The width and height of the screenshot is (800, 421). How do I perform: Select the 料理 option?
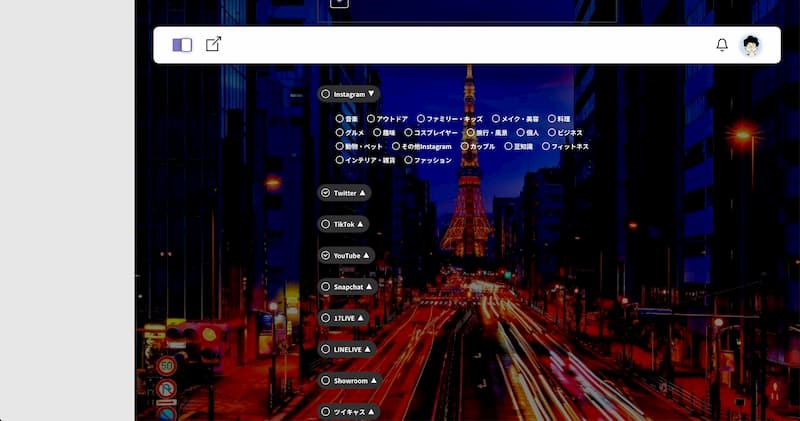tap(559, 119)
